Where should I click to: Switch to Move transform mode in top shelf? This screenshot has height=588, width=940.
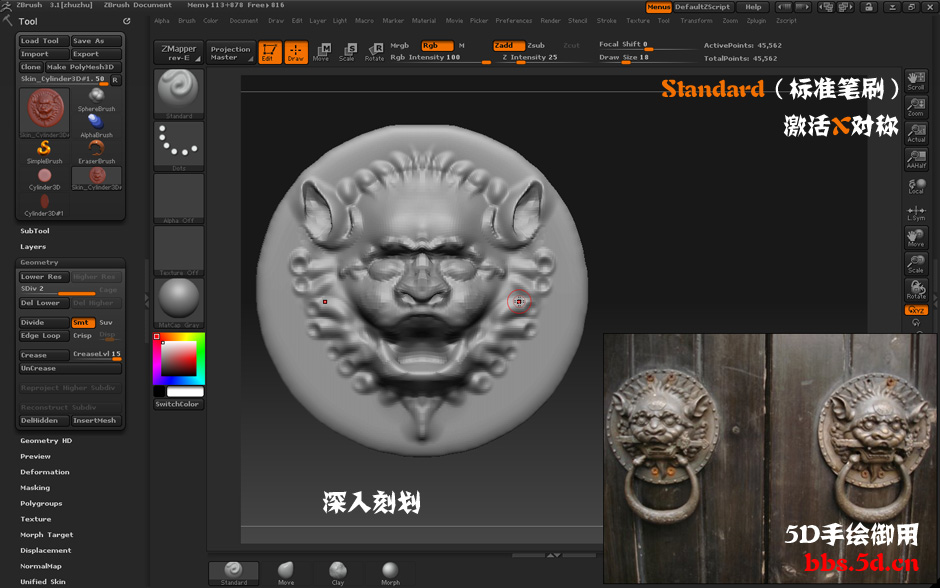pyautogui.click(x=321, y=52)
